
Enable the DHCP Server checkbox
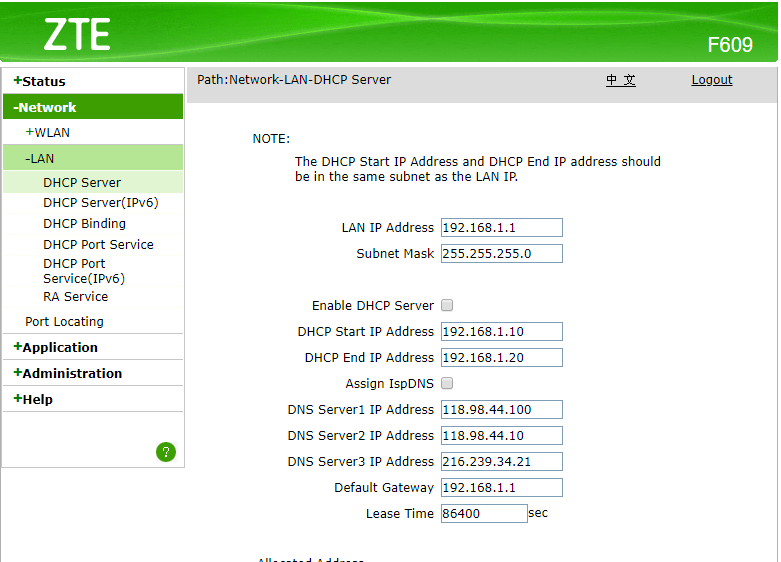447,305
